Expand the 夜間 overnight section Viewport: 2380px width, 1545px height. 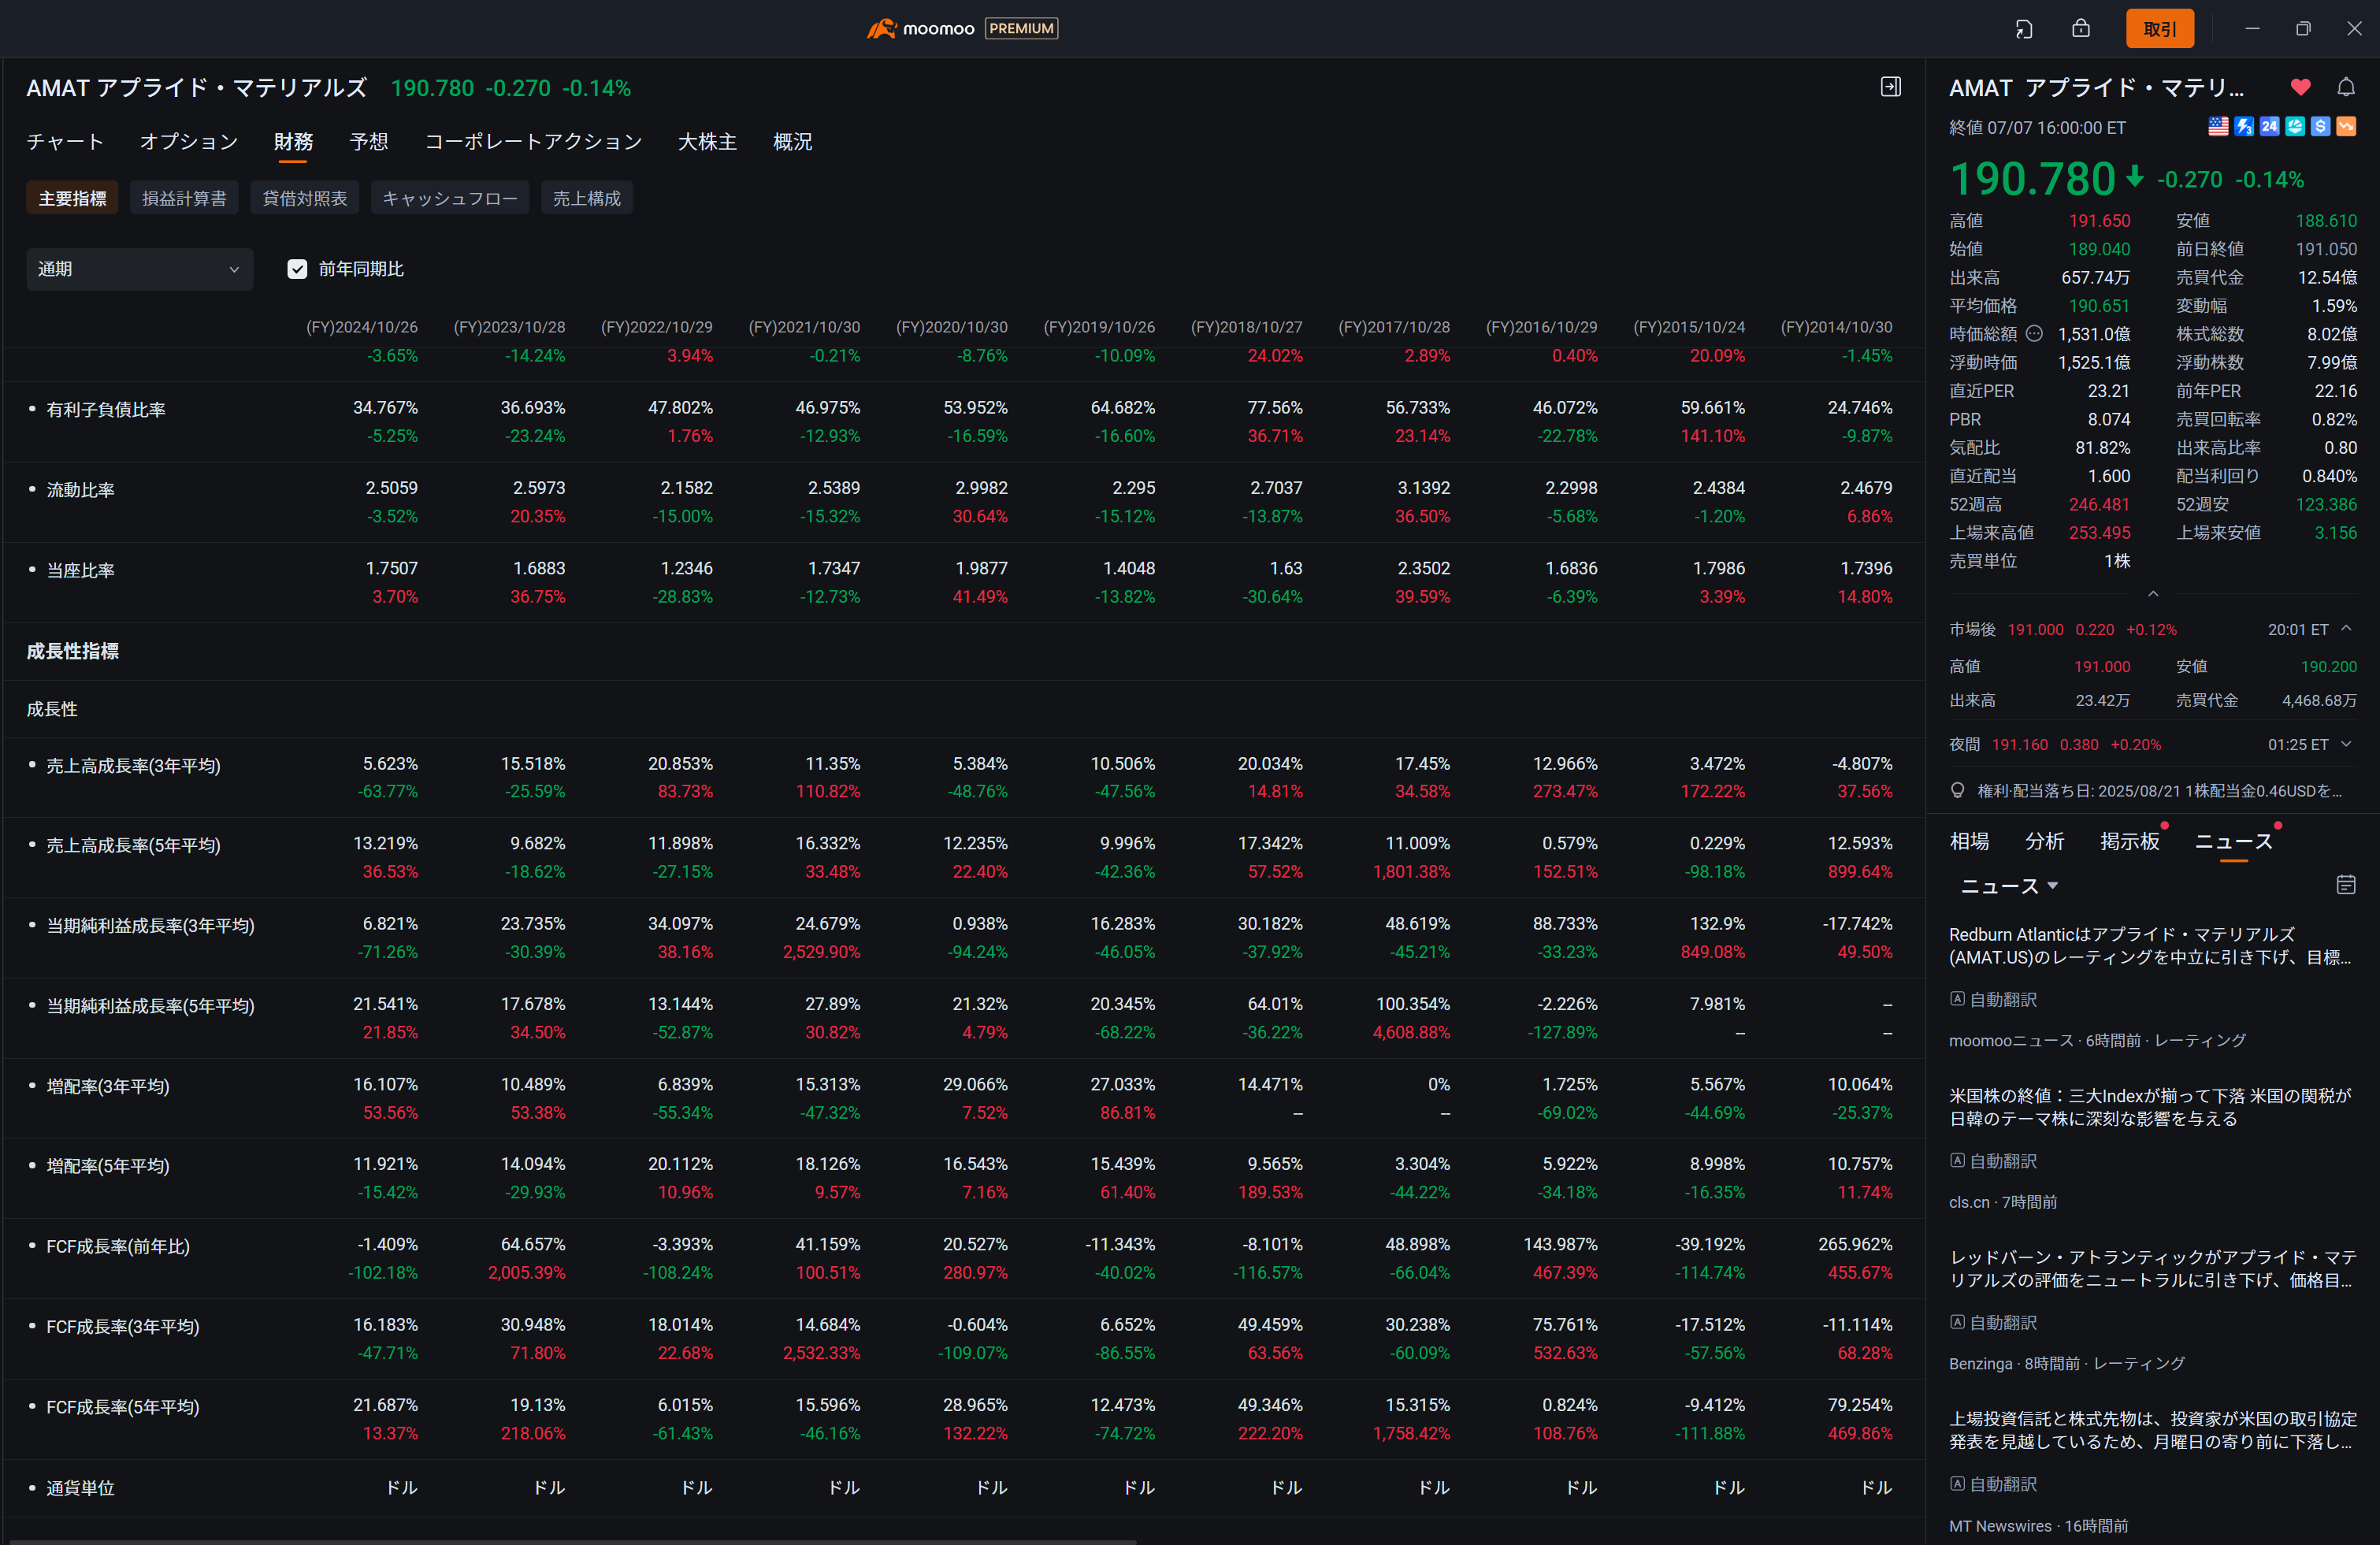click(2346, 744)
